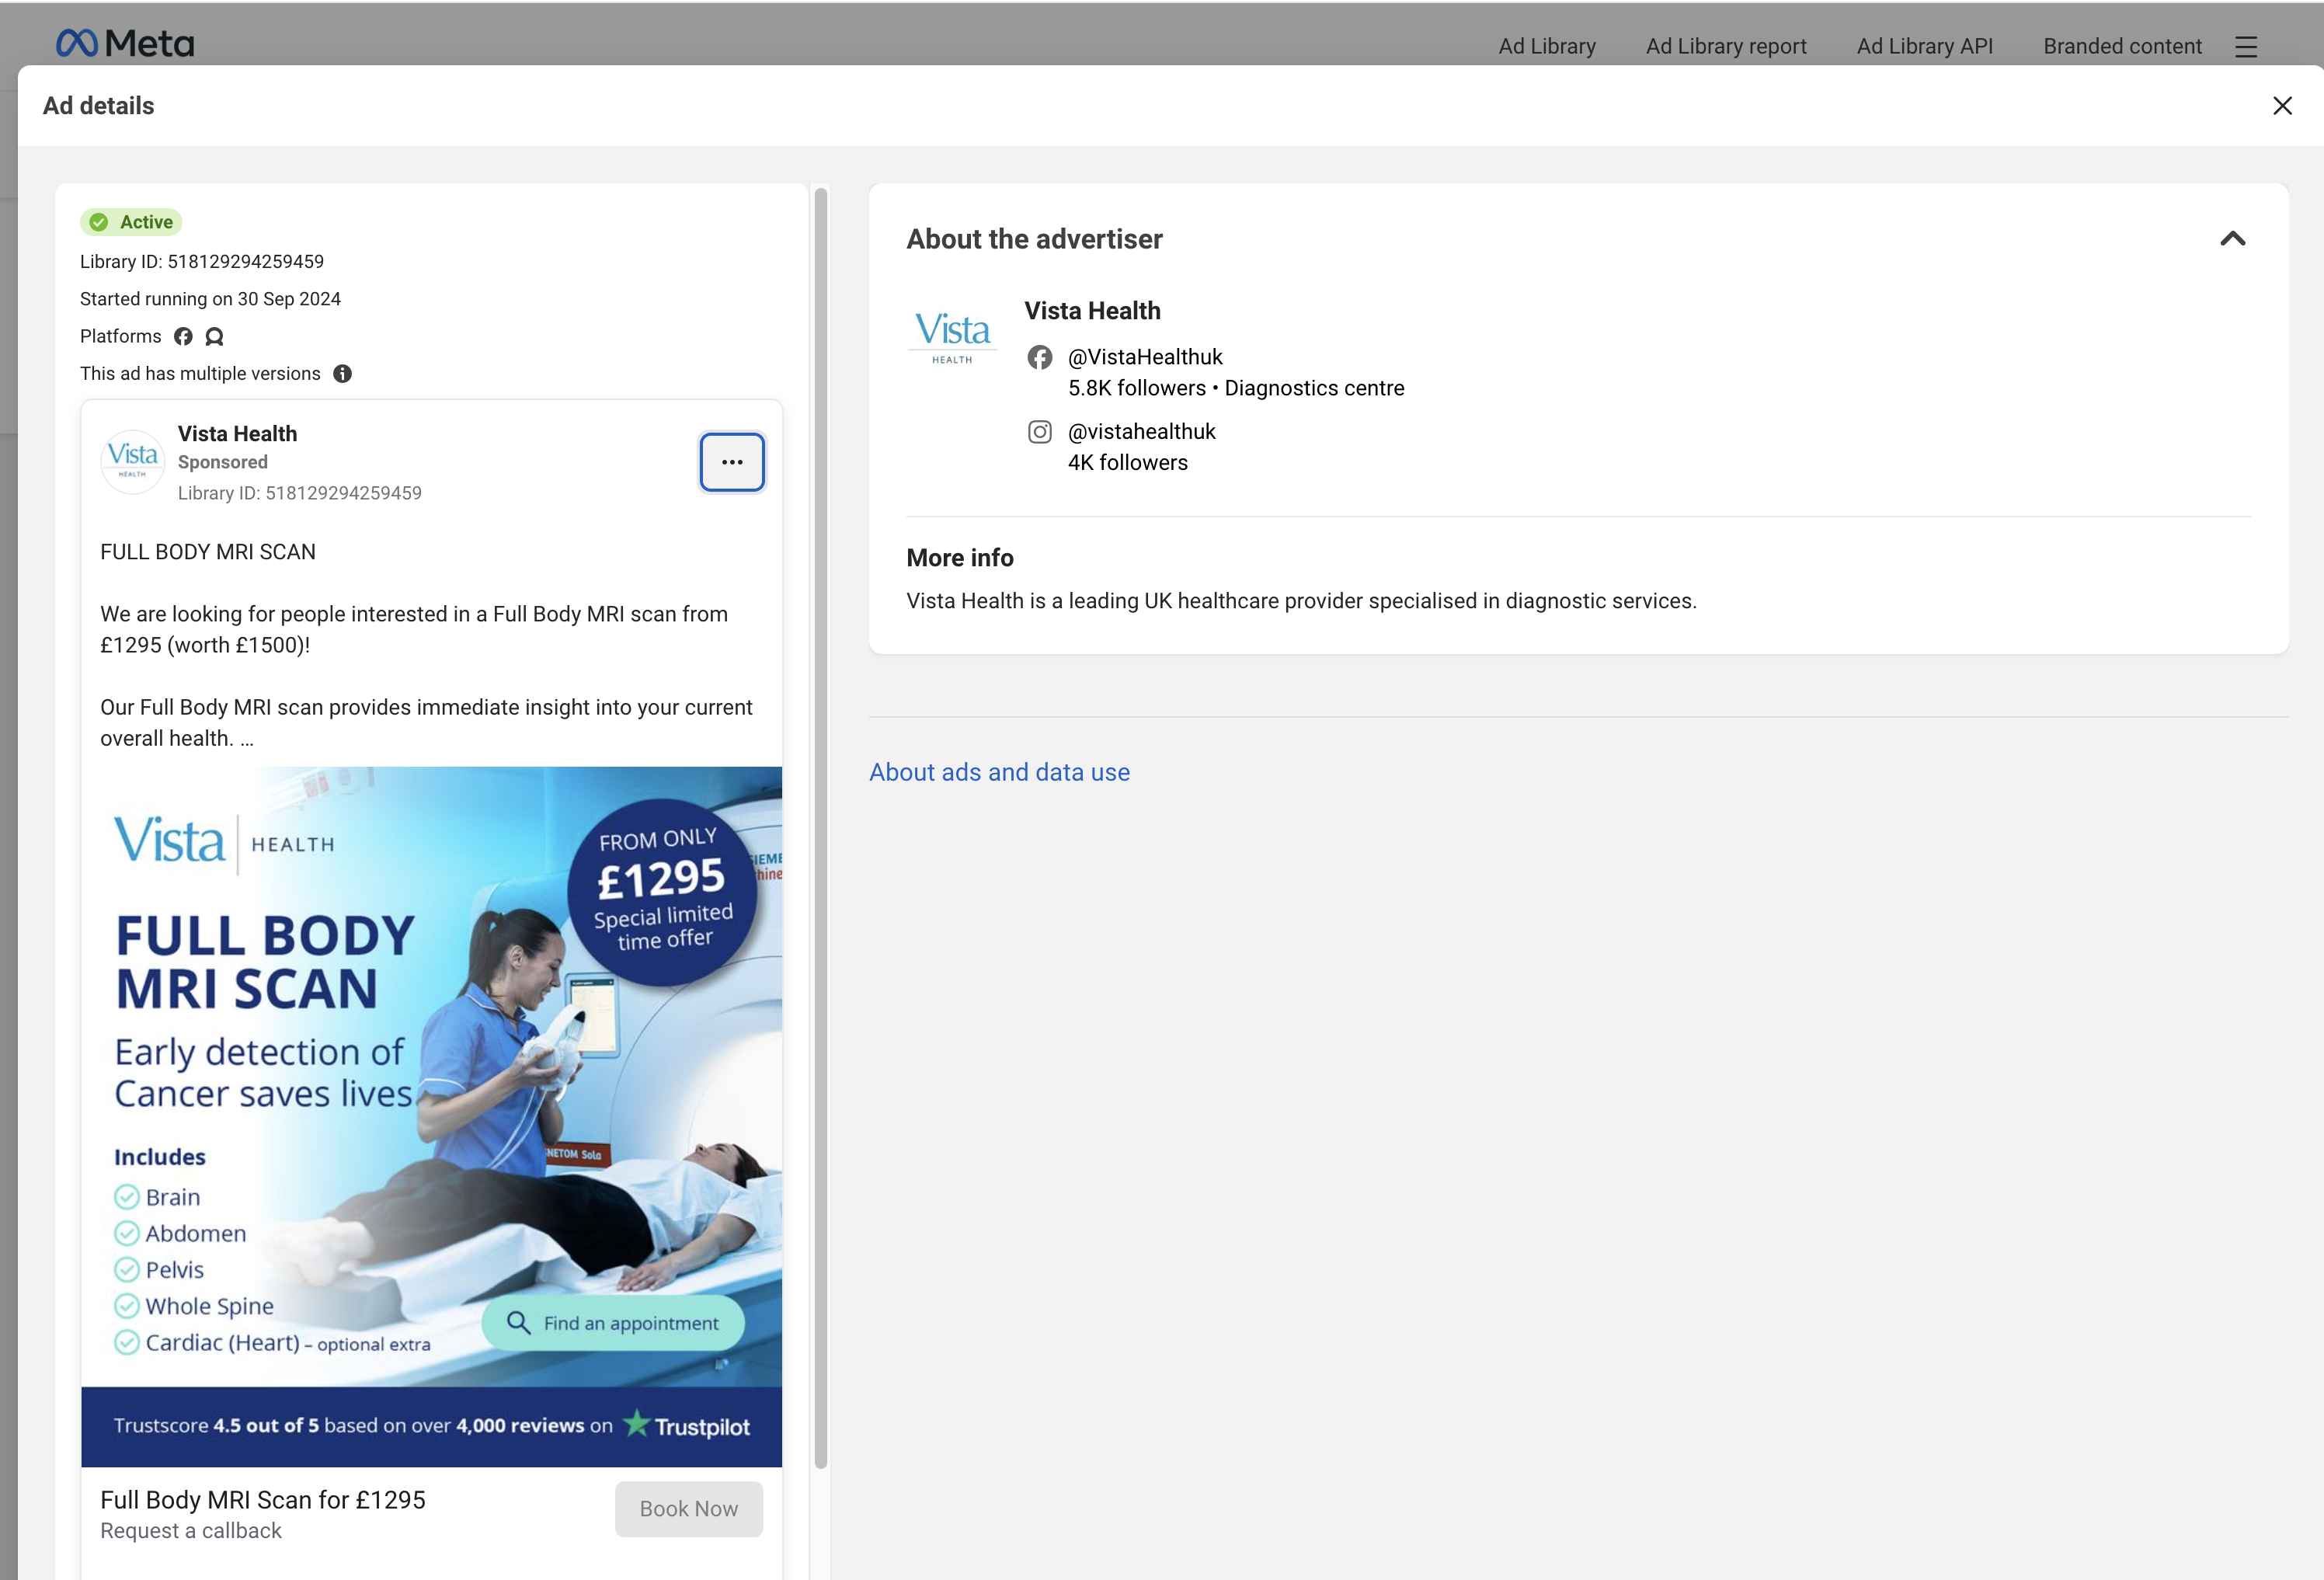Viewport: 2324px width, 1580px height.
Task: Open Branded content page
Action: 2121,46
